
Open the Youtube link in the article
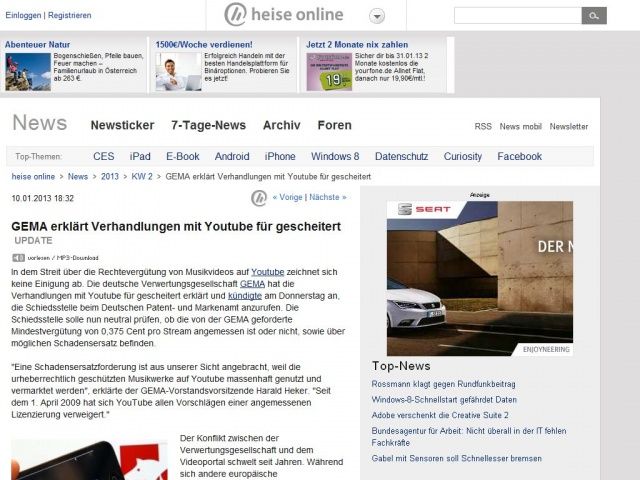[268, 272]
